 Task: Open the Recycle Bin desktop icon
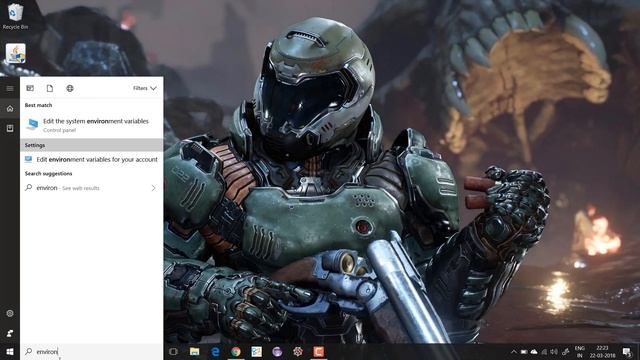[x=15, y=16]
